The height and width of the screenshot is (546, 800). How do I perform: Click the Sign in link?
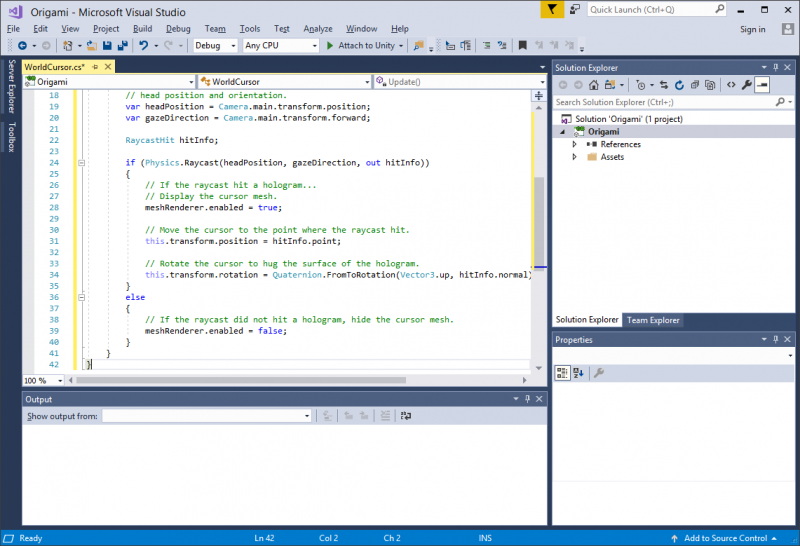coord(753,29)
